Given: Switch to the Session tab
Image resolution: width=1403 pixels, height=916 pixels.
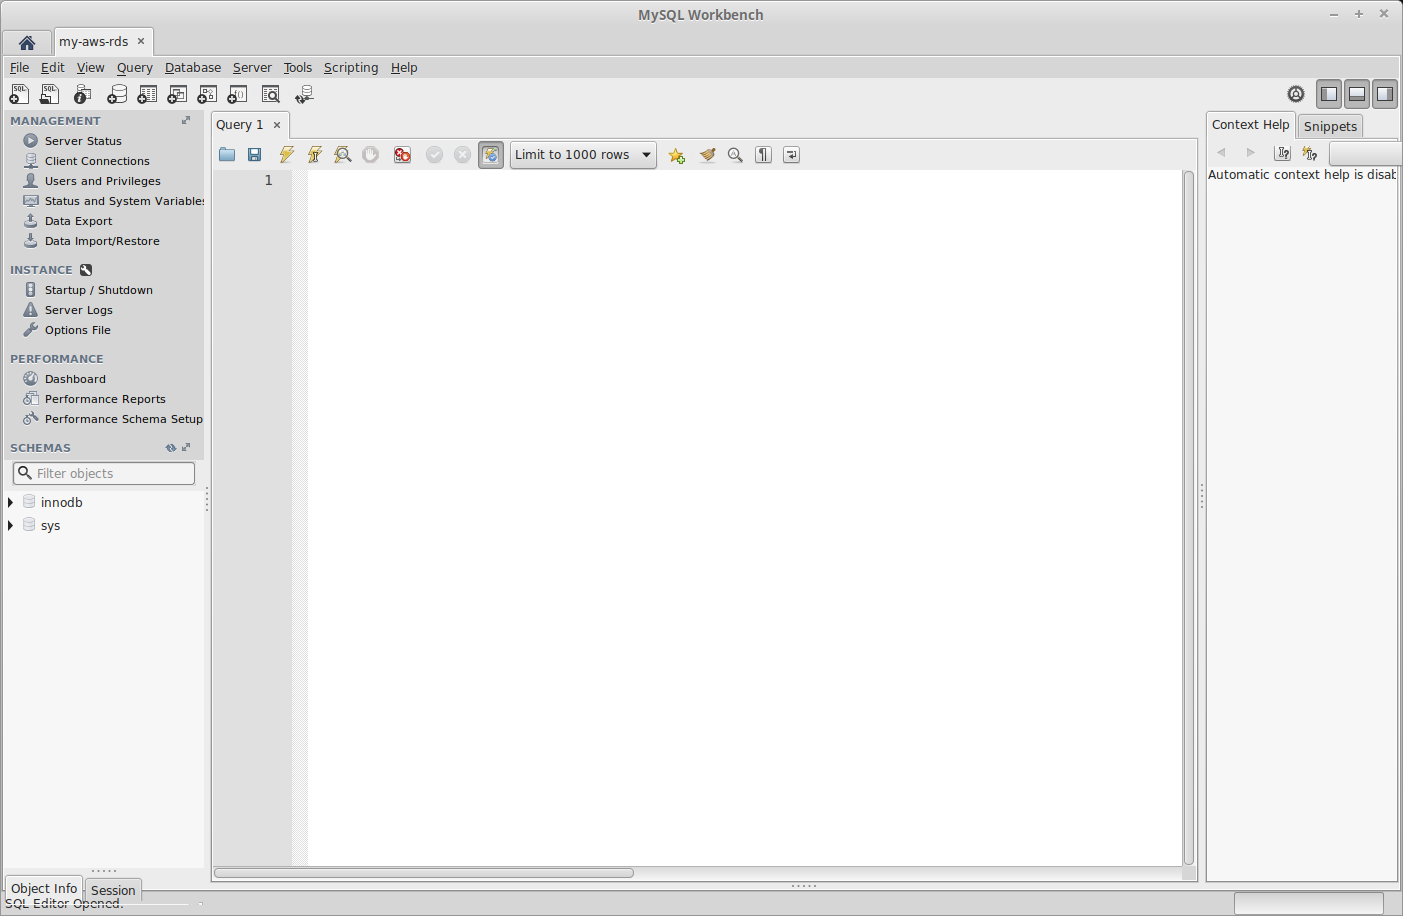Looking at the screenshot, I should [113, 890].
